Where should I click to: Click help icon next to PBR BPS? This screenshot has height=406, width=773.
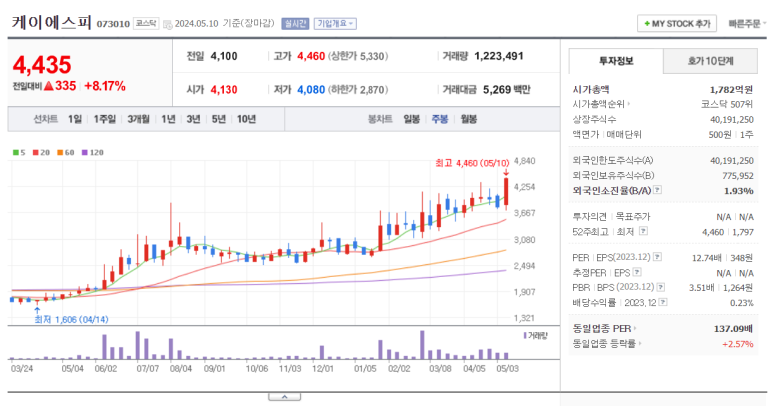[x=661, y=287]
